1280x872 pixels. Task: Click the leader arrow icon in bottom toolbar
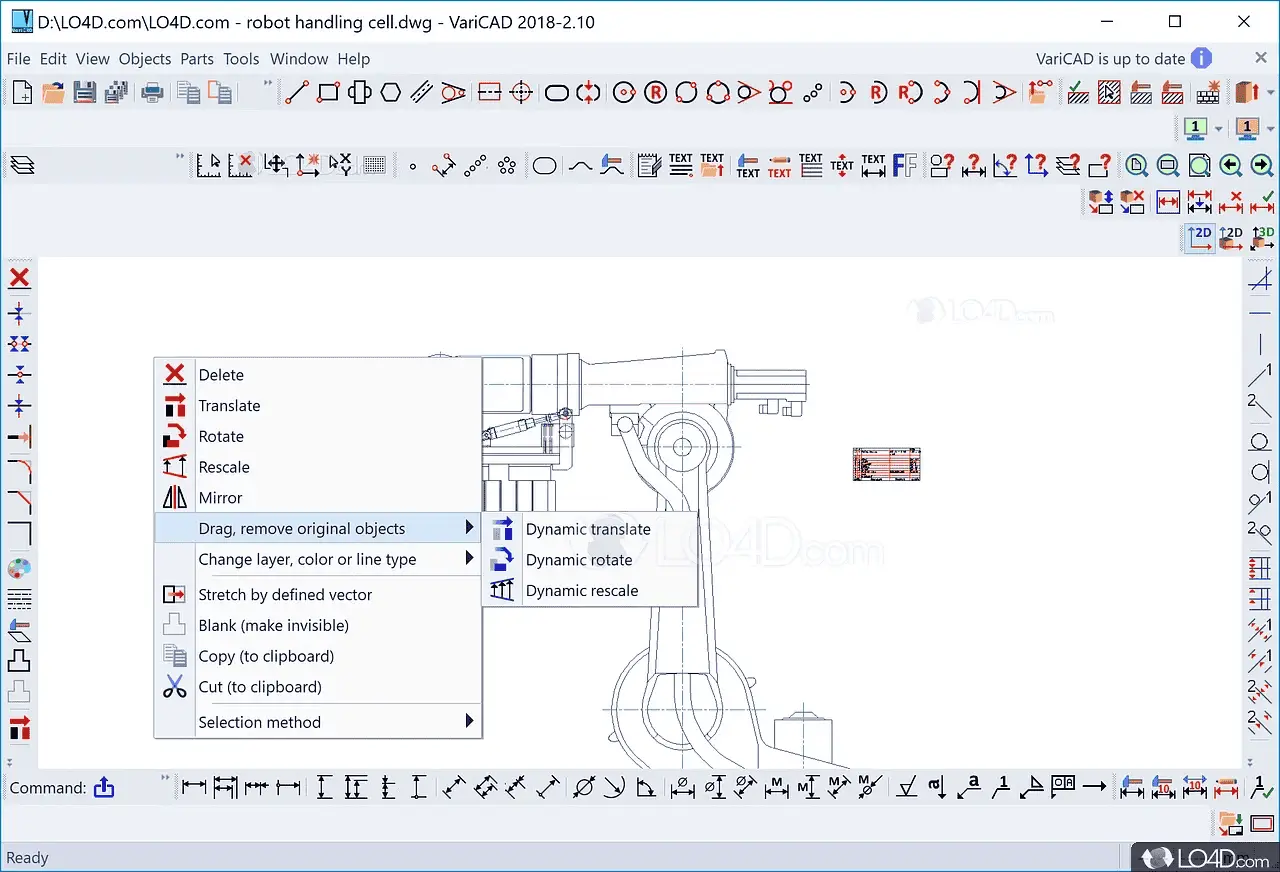1094,788
